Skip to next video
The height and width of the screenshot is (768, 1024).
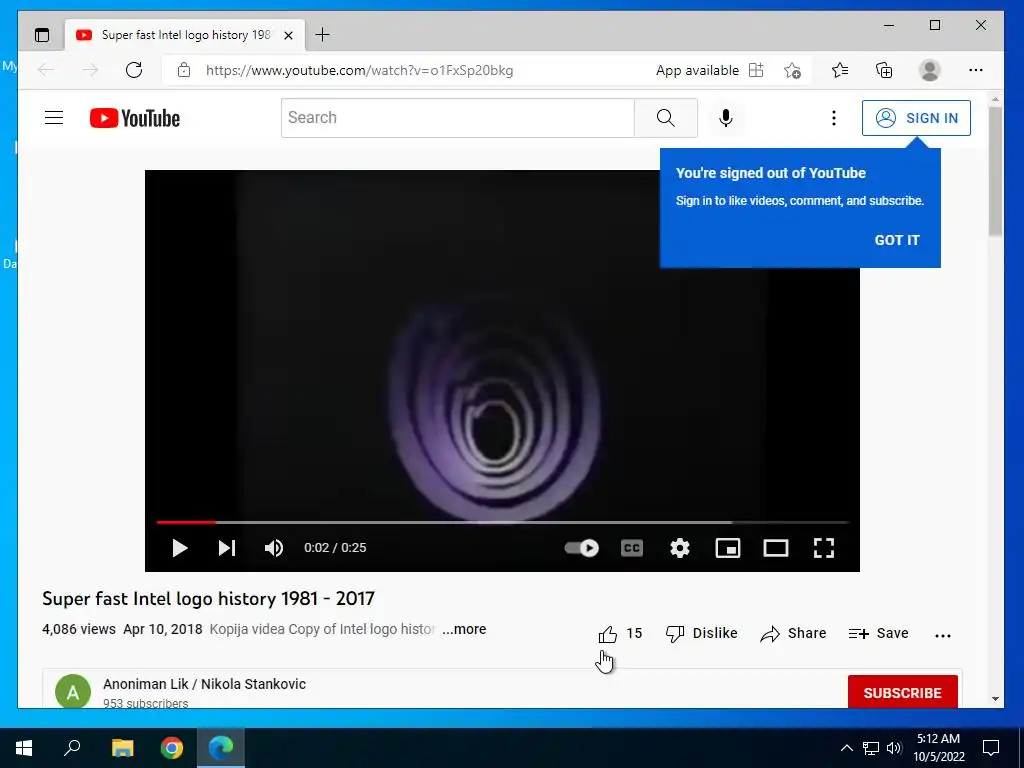point(227,548)
